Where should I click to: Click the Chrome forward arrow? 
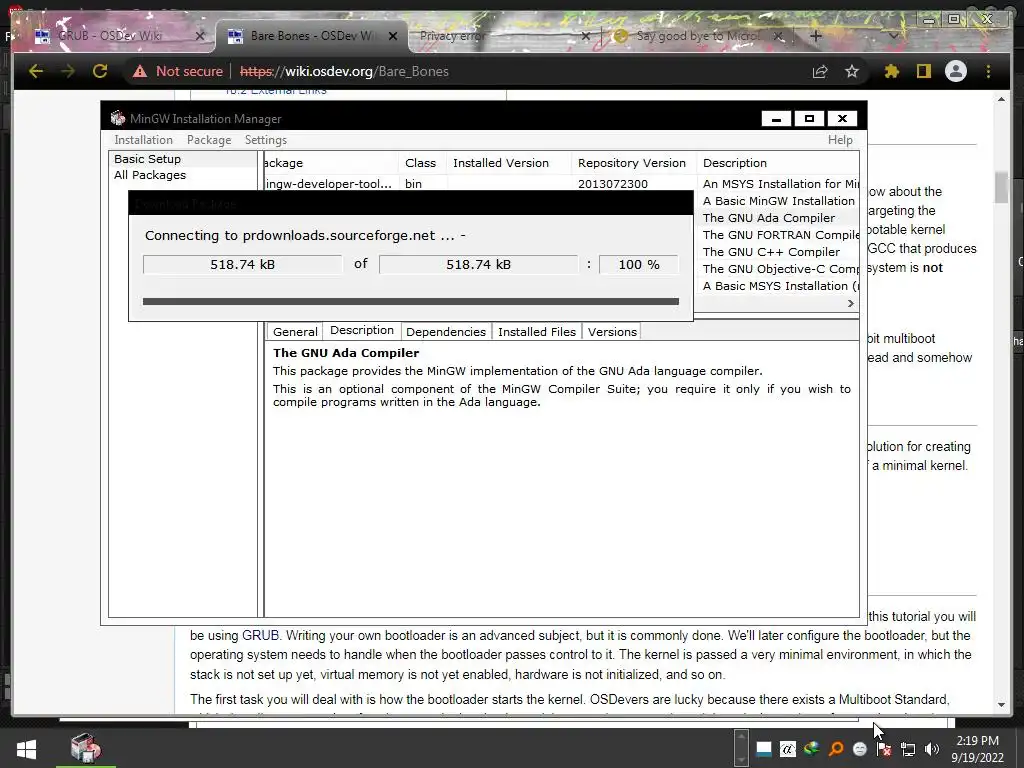68,71
